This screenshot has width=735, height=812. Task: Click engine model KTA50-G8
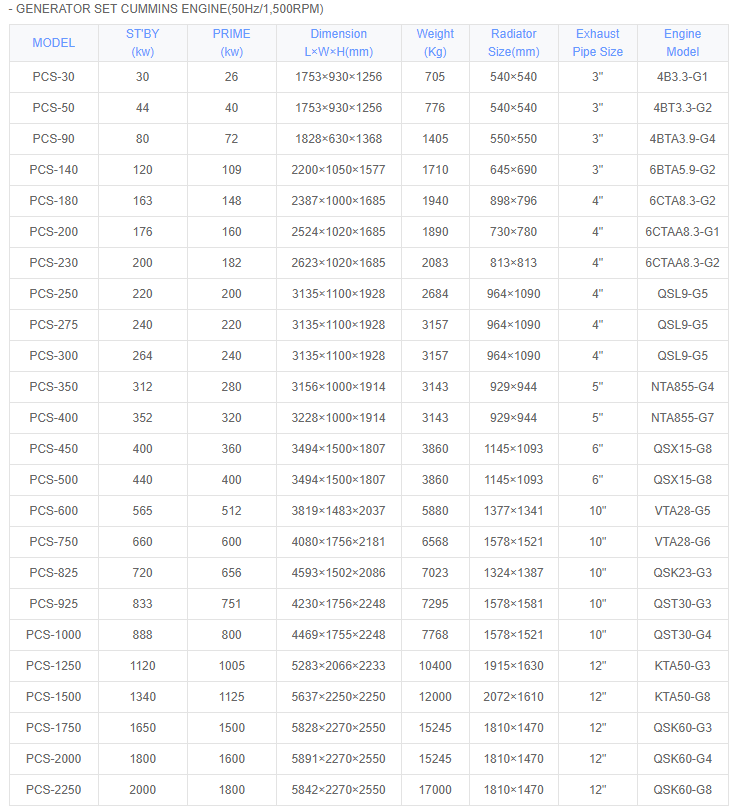[x=683, y=697]
